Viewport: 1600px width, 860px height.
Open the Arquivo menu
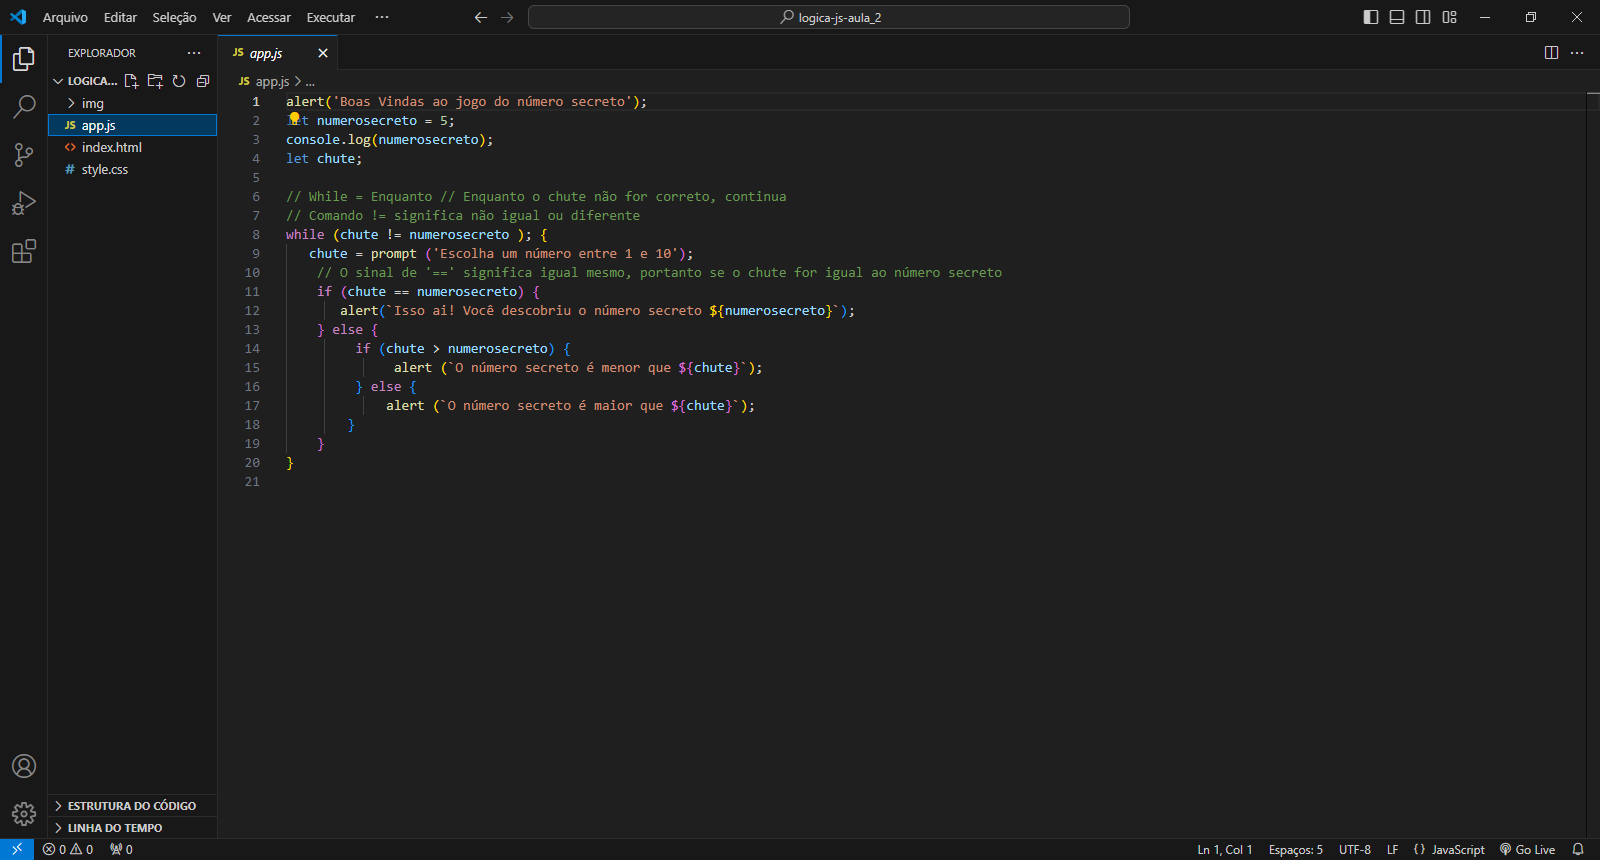pos(65,17)
